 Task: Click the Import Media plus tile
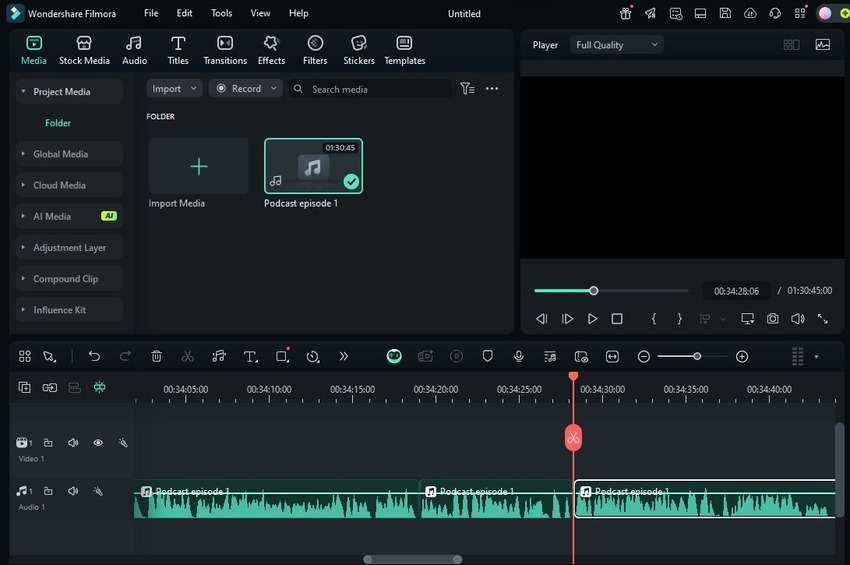[x=198, y=166]
